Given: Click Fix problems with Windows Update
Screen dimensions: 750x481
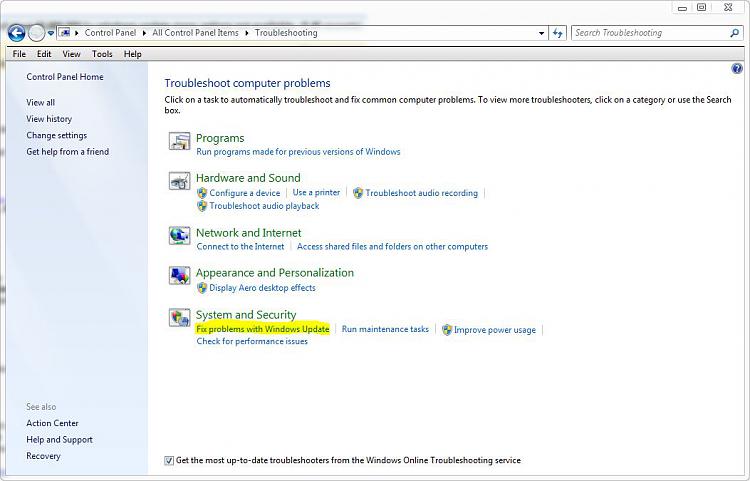Looking at the screenshot, I should coord(263,329).
